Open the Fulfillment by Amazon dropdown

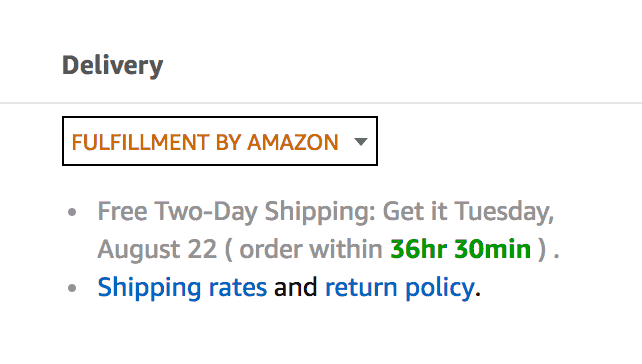tap(220, 141)
